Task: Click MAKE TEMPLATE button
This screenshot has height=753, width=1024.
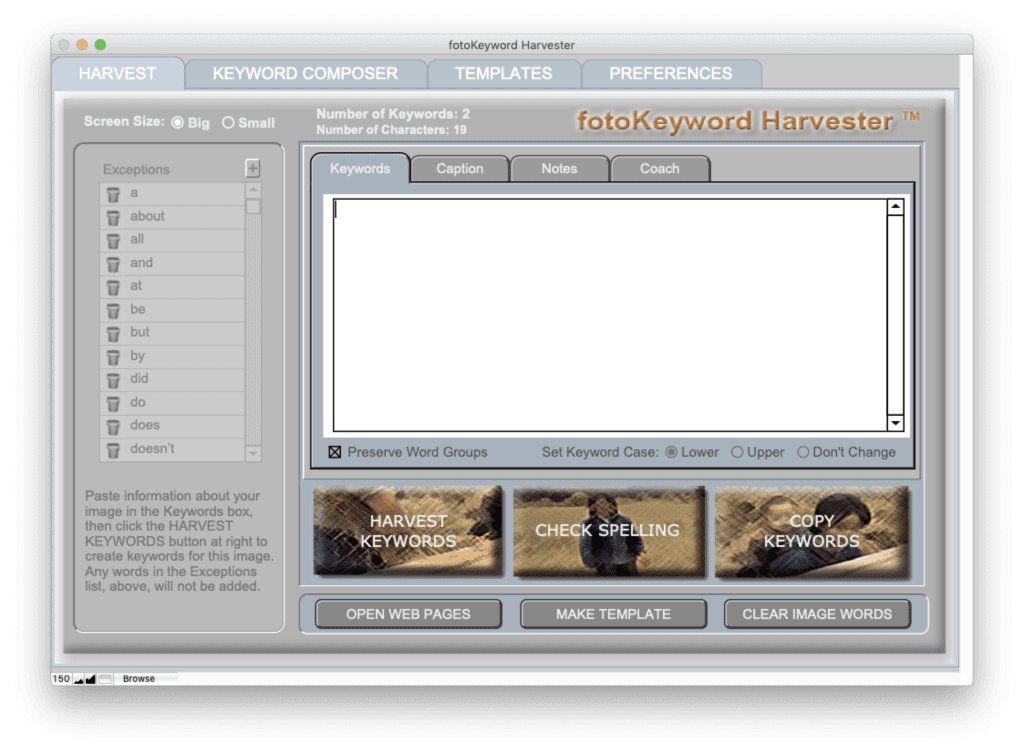Action: 613,614
